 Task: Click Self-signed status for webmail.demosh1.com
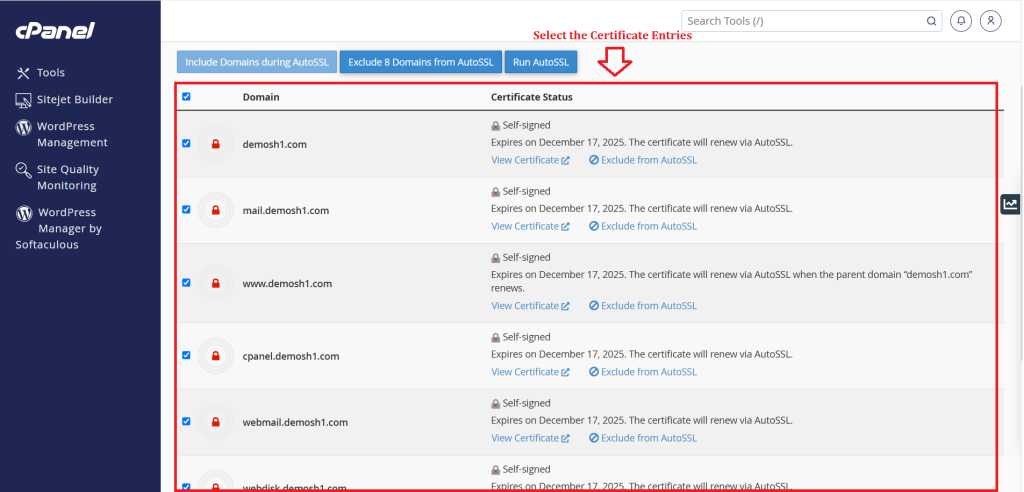click(x=520, y=403)
